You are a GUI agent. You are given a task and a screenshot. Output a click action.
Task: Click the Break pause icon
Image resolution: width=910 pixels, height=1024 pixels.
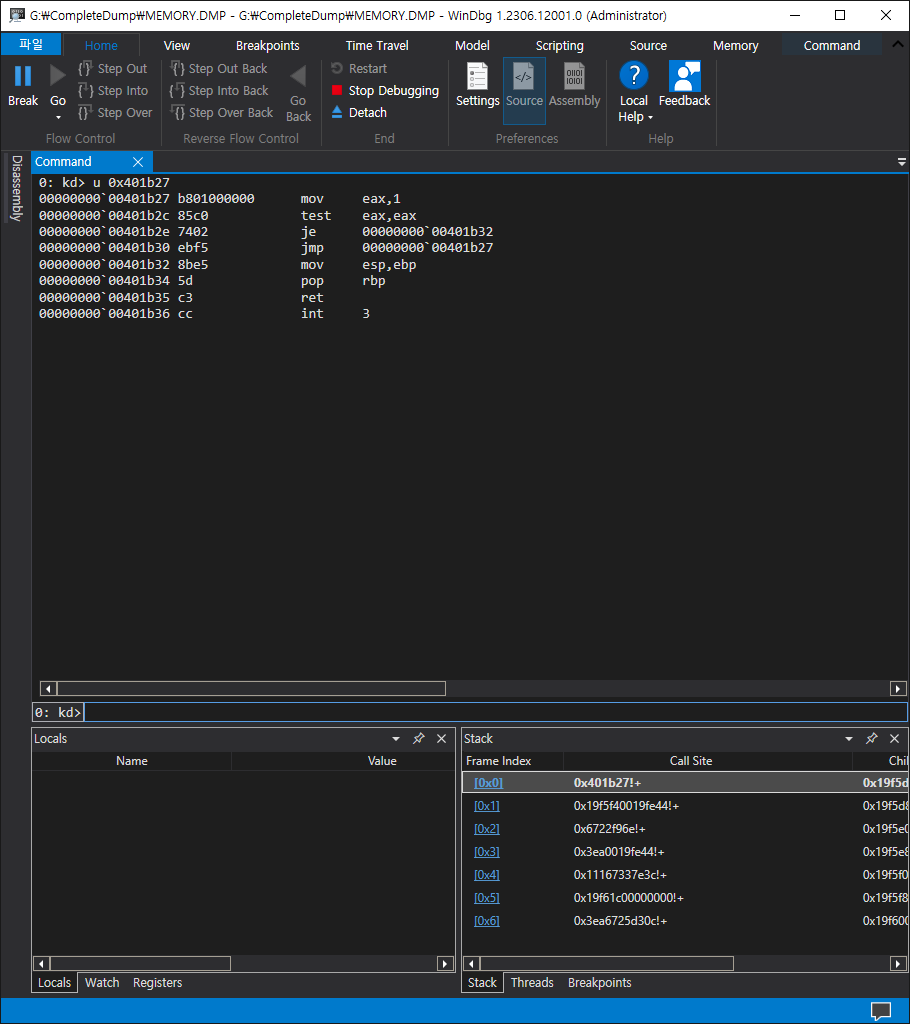(x=23, y=76)
